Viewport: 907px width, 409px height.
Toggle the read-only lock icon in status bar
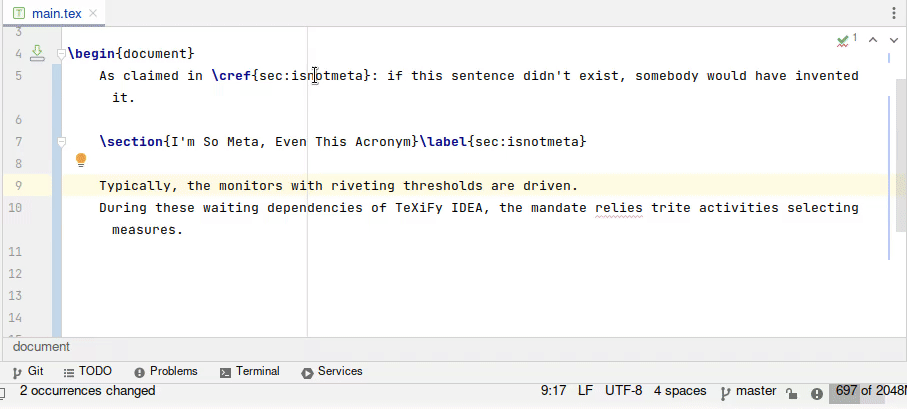791,392
